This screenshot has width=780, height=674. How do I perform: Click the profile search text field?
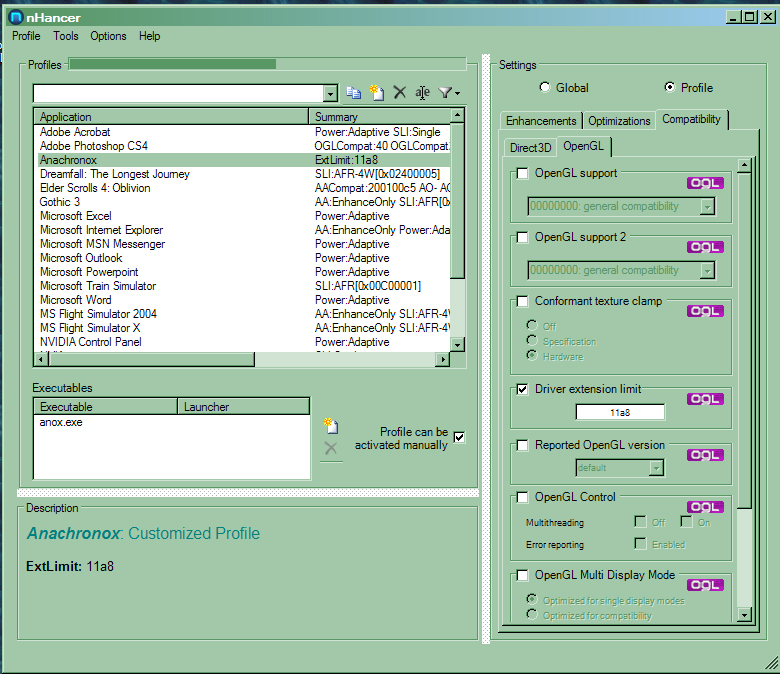178,94
